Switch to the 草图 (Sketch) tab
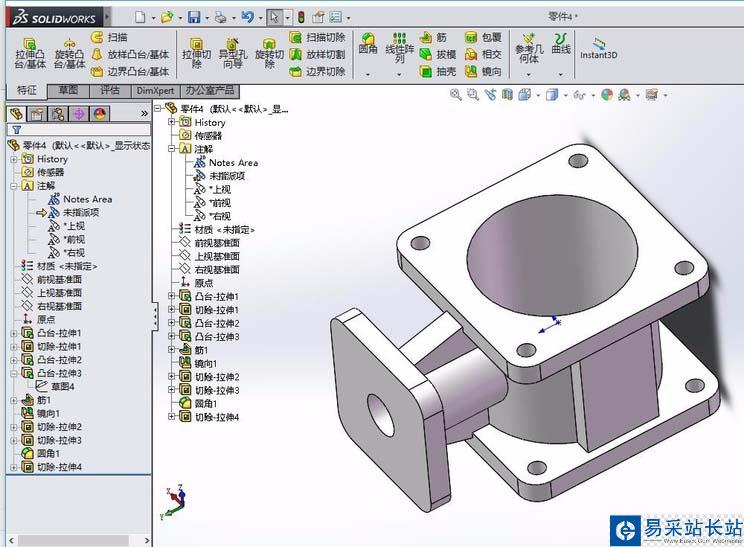 tap(68, 90)
